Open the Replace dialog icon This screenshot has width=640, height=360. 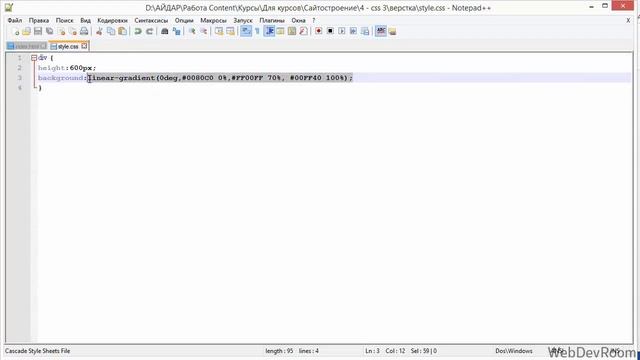(176, 31)
